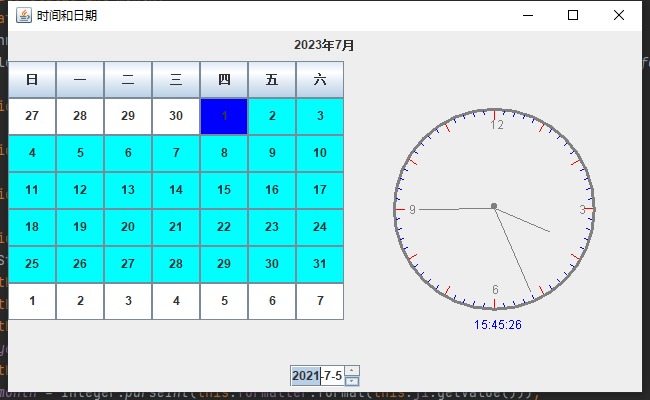Select white day 6 cell in last row
This screenshot has width=650, height=400.
tap(272, 301)
